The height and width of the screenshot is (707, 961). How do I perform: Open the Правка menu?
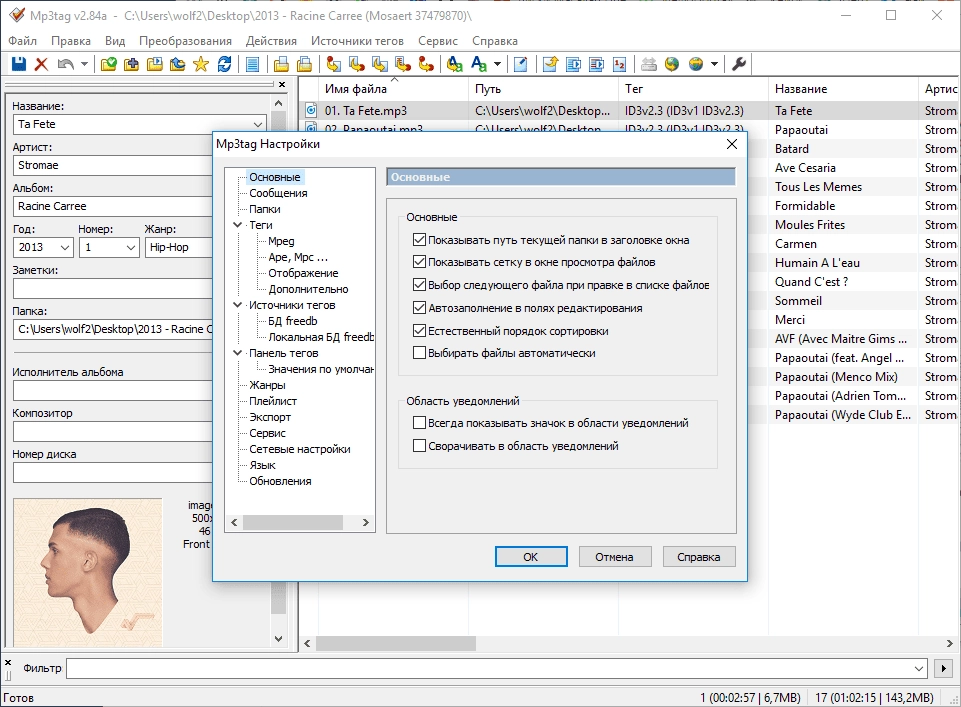click(x=70, y=41)
